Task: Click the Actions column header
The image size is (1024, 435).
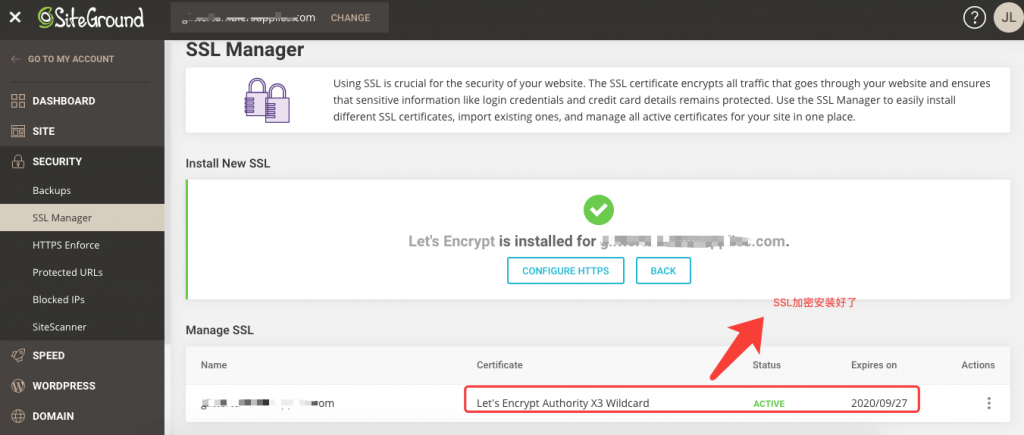Action: [x=978, y=365]
